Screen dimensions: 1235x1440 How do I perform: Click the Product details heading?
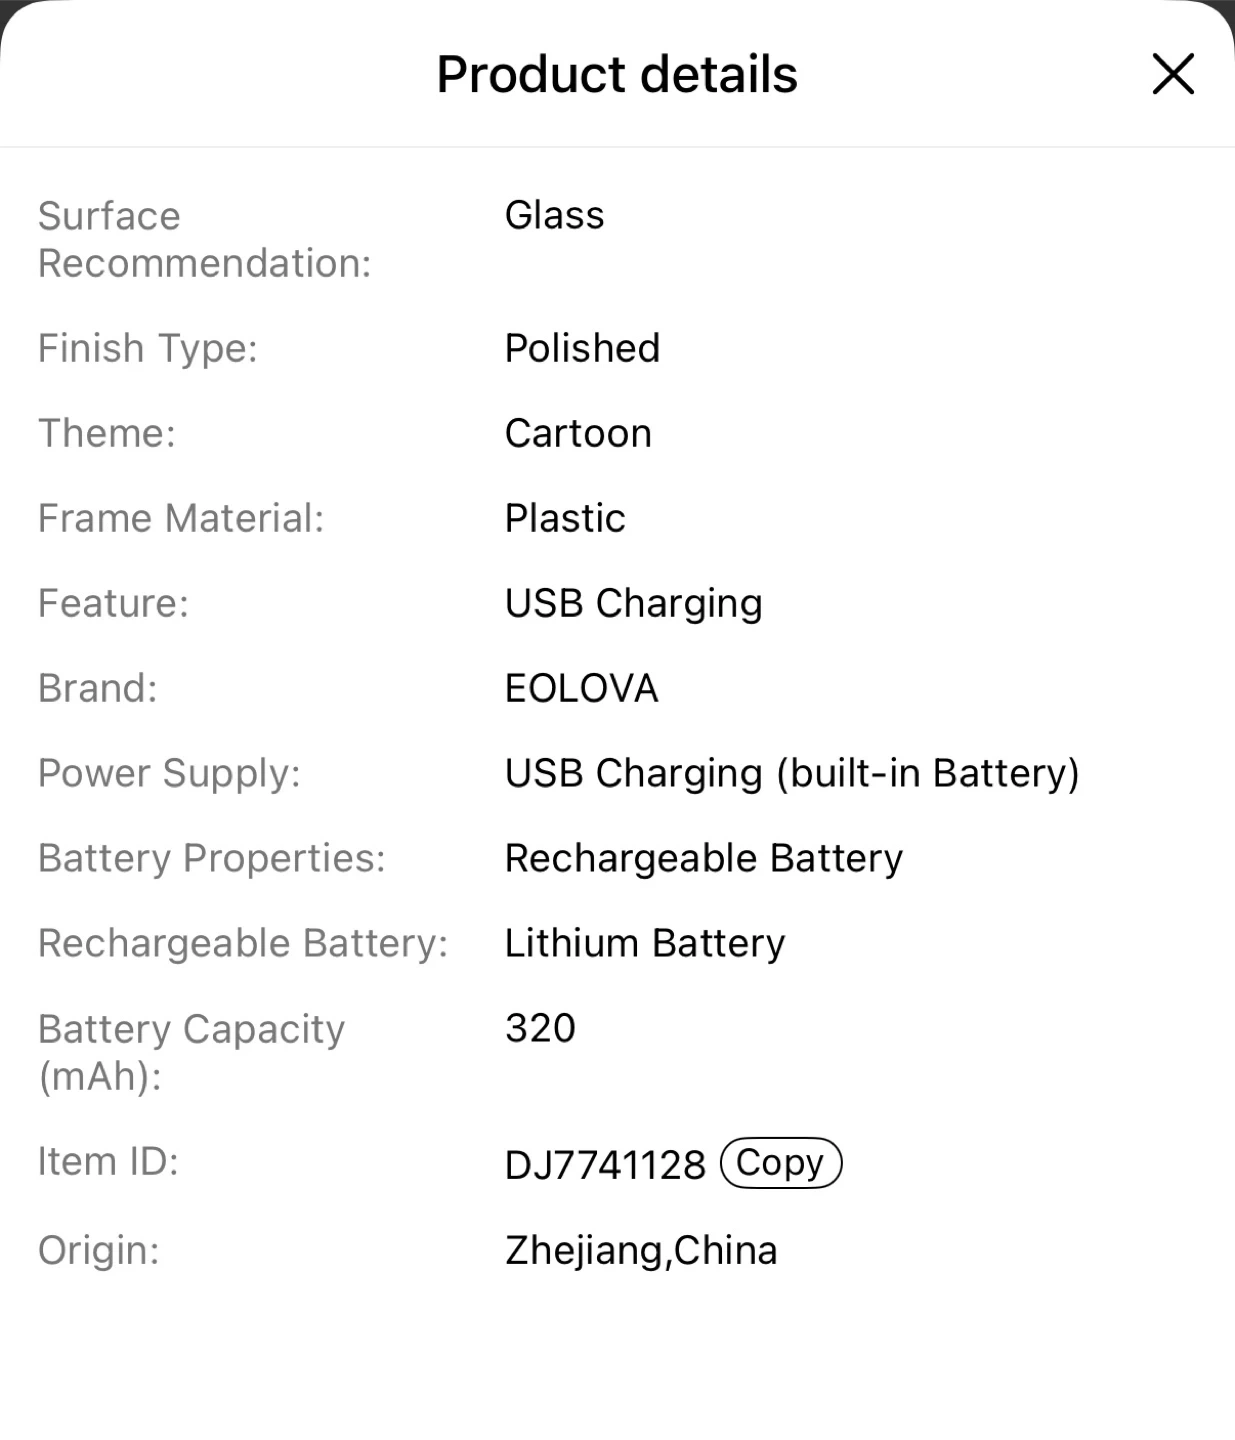[x=617, y=74]
